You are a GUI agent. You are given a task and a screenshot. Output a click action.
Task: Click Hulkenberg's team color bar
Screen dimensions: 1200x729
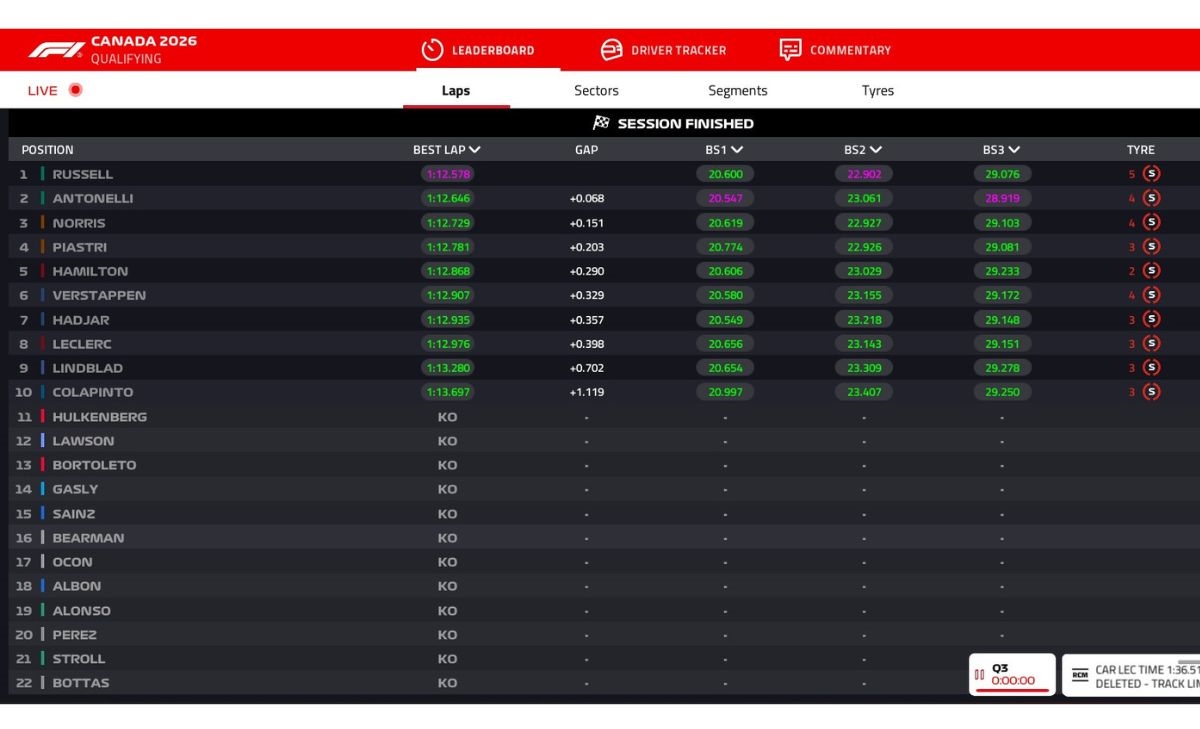[x=43, y=416]
